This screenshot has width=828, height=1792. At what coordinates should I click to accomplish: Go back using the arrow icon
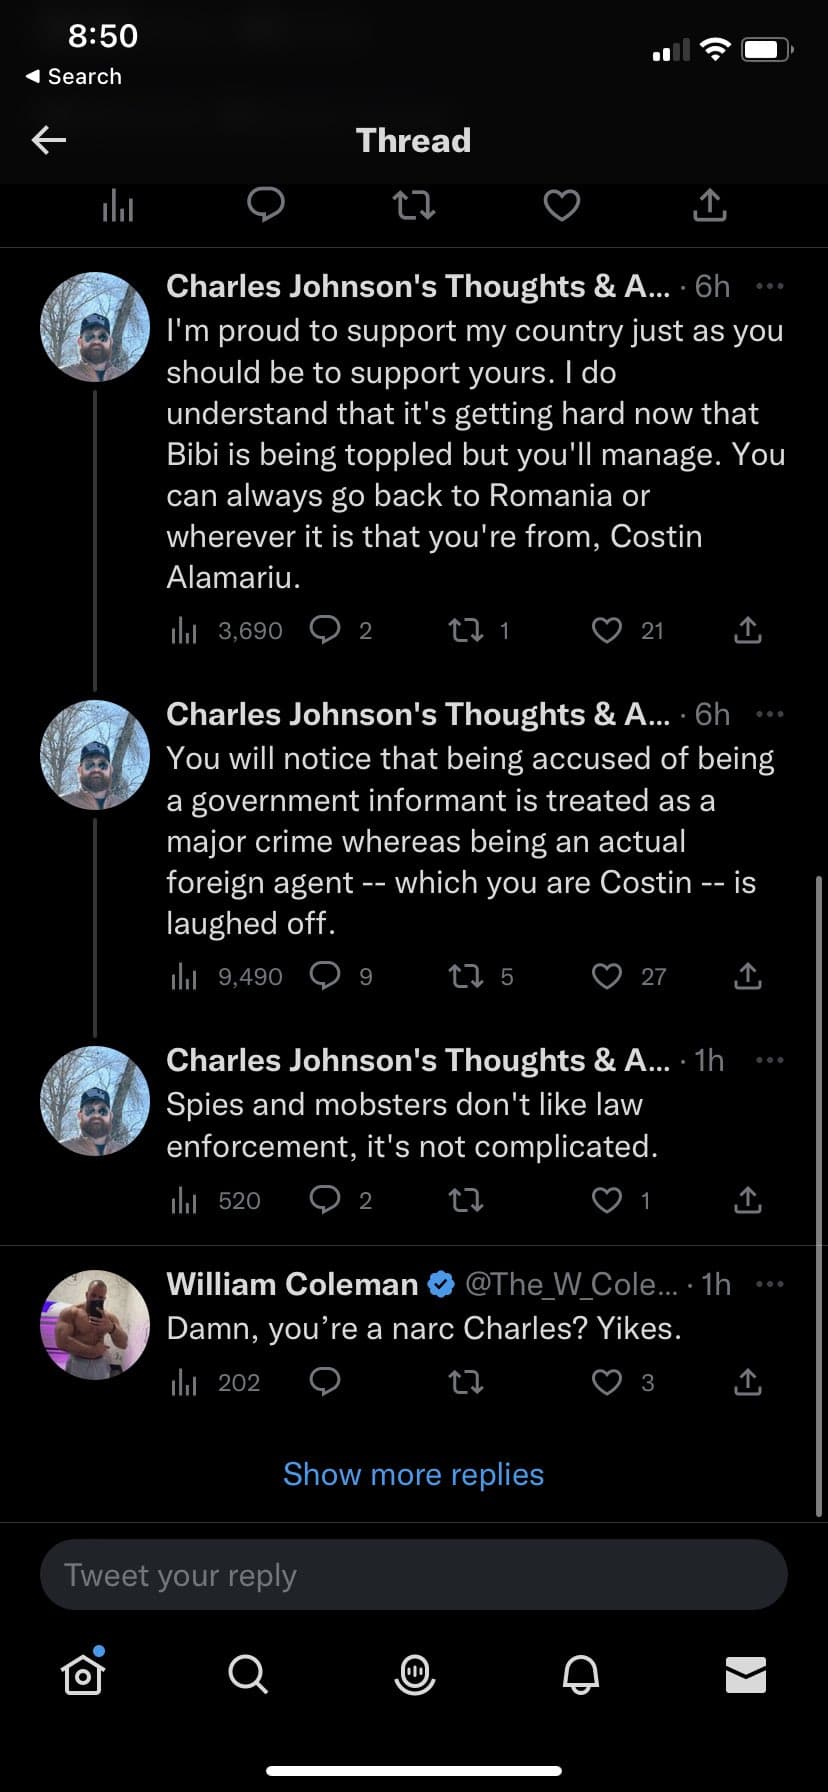(49, 140)
